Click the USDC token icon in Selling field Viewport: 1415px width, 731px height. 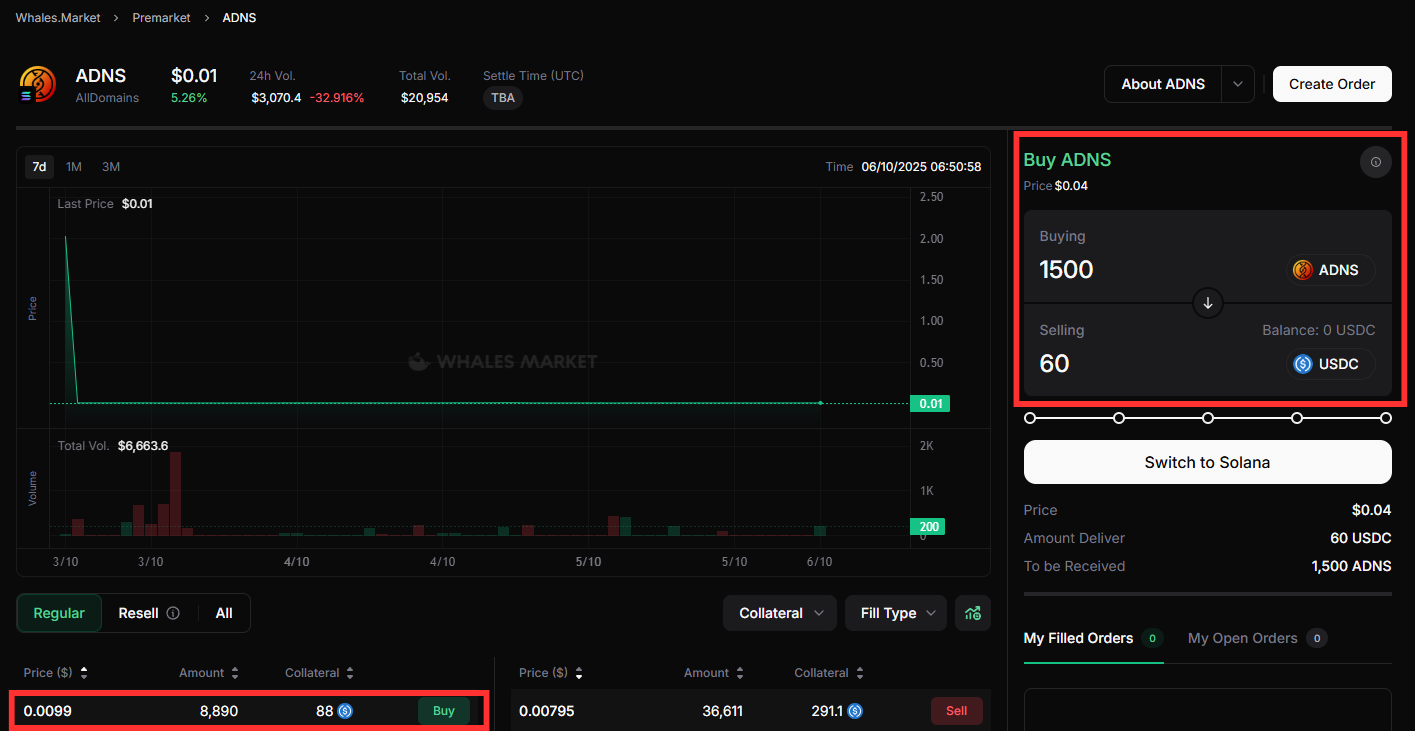(x=1302, y=364)
